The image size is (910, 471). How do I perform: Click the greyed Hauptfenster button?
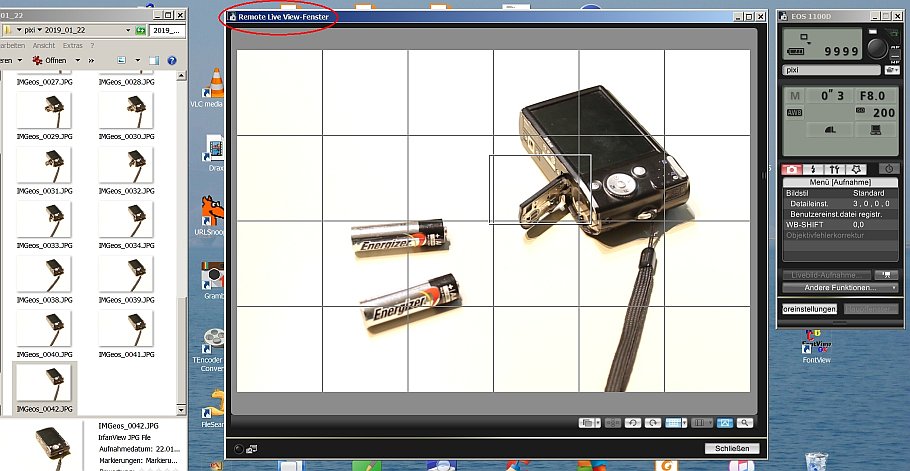pos(871,309)
